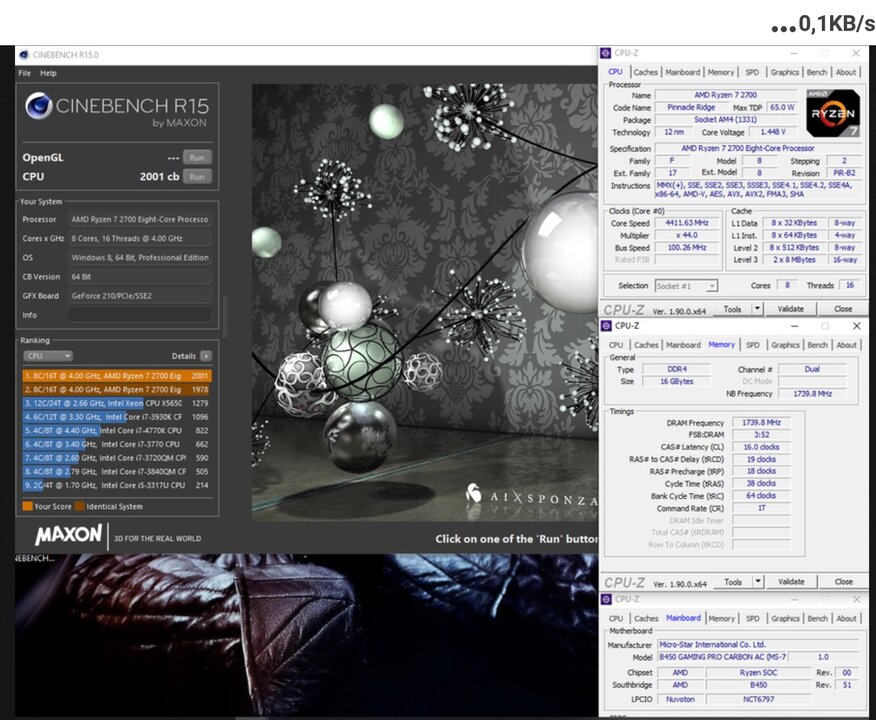876x720 pixels.
Task: Switch to Graphics tab in the CPU-Z processor window
Action: [784, 72]
